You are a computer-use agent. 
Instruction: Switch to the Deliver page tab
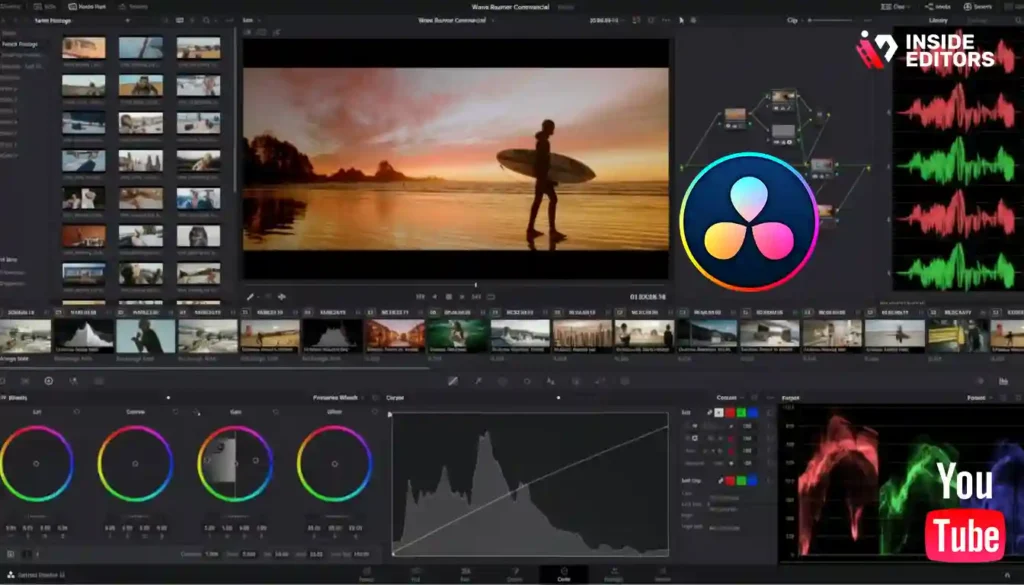point(662,575)
